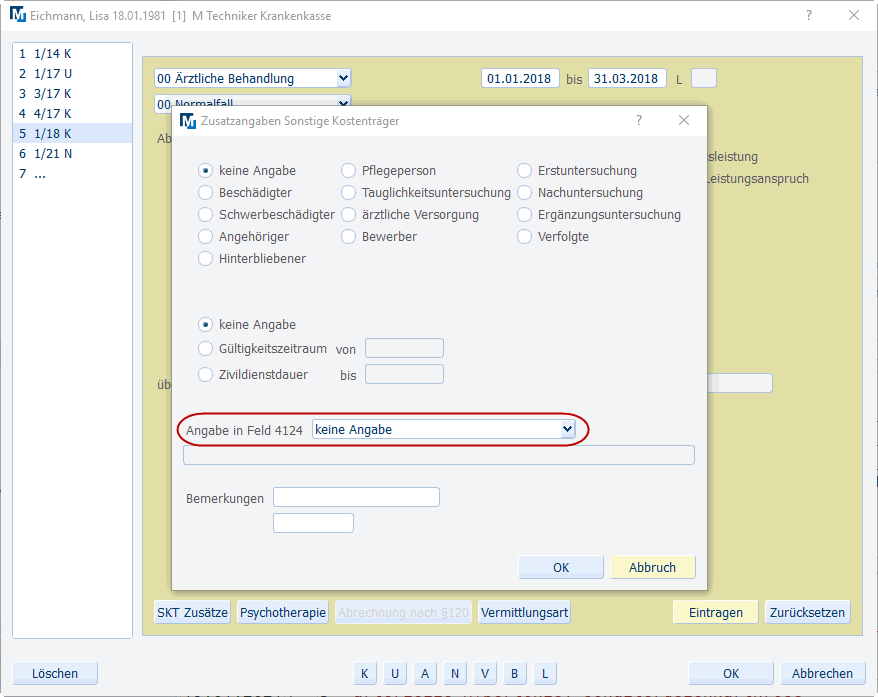Close the Eichmann, Lisa main window

tap(853, 15)
